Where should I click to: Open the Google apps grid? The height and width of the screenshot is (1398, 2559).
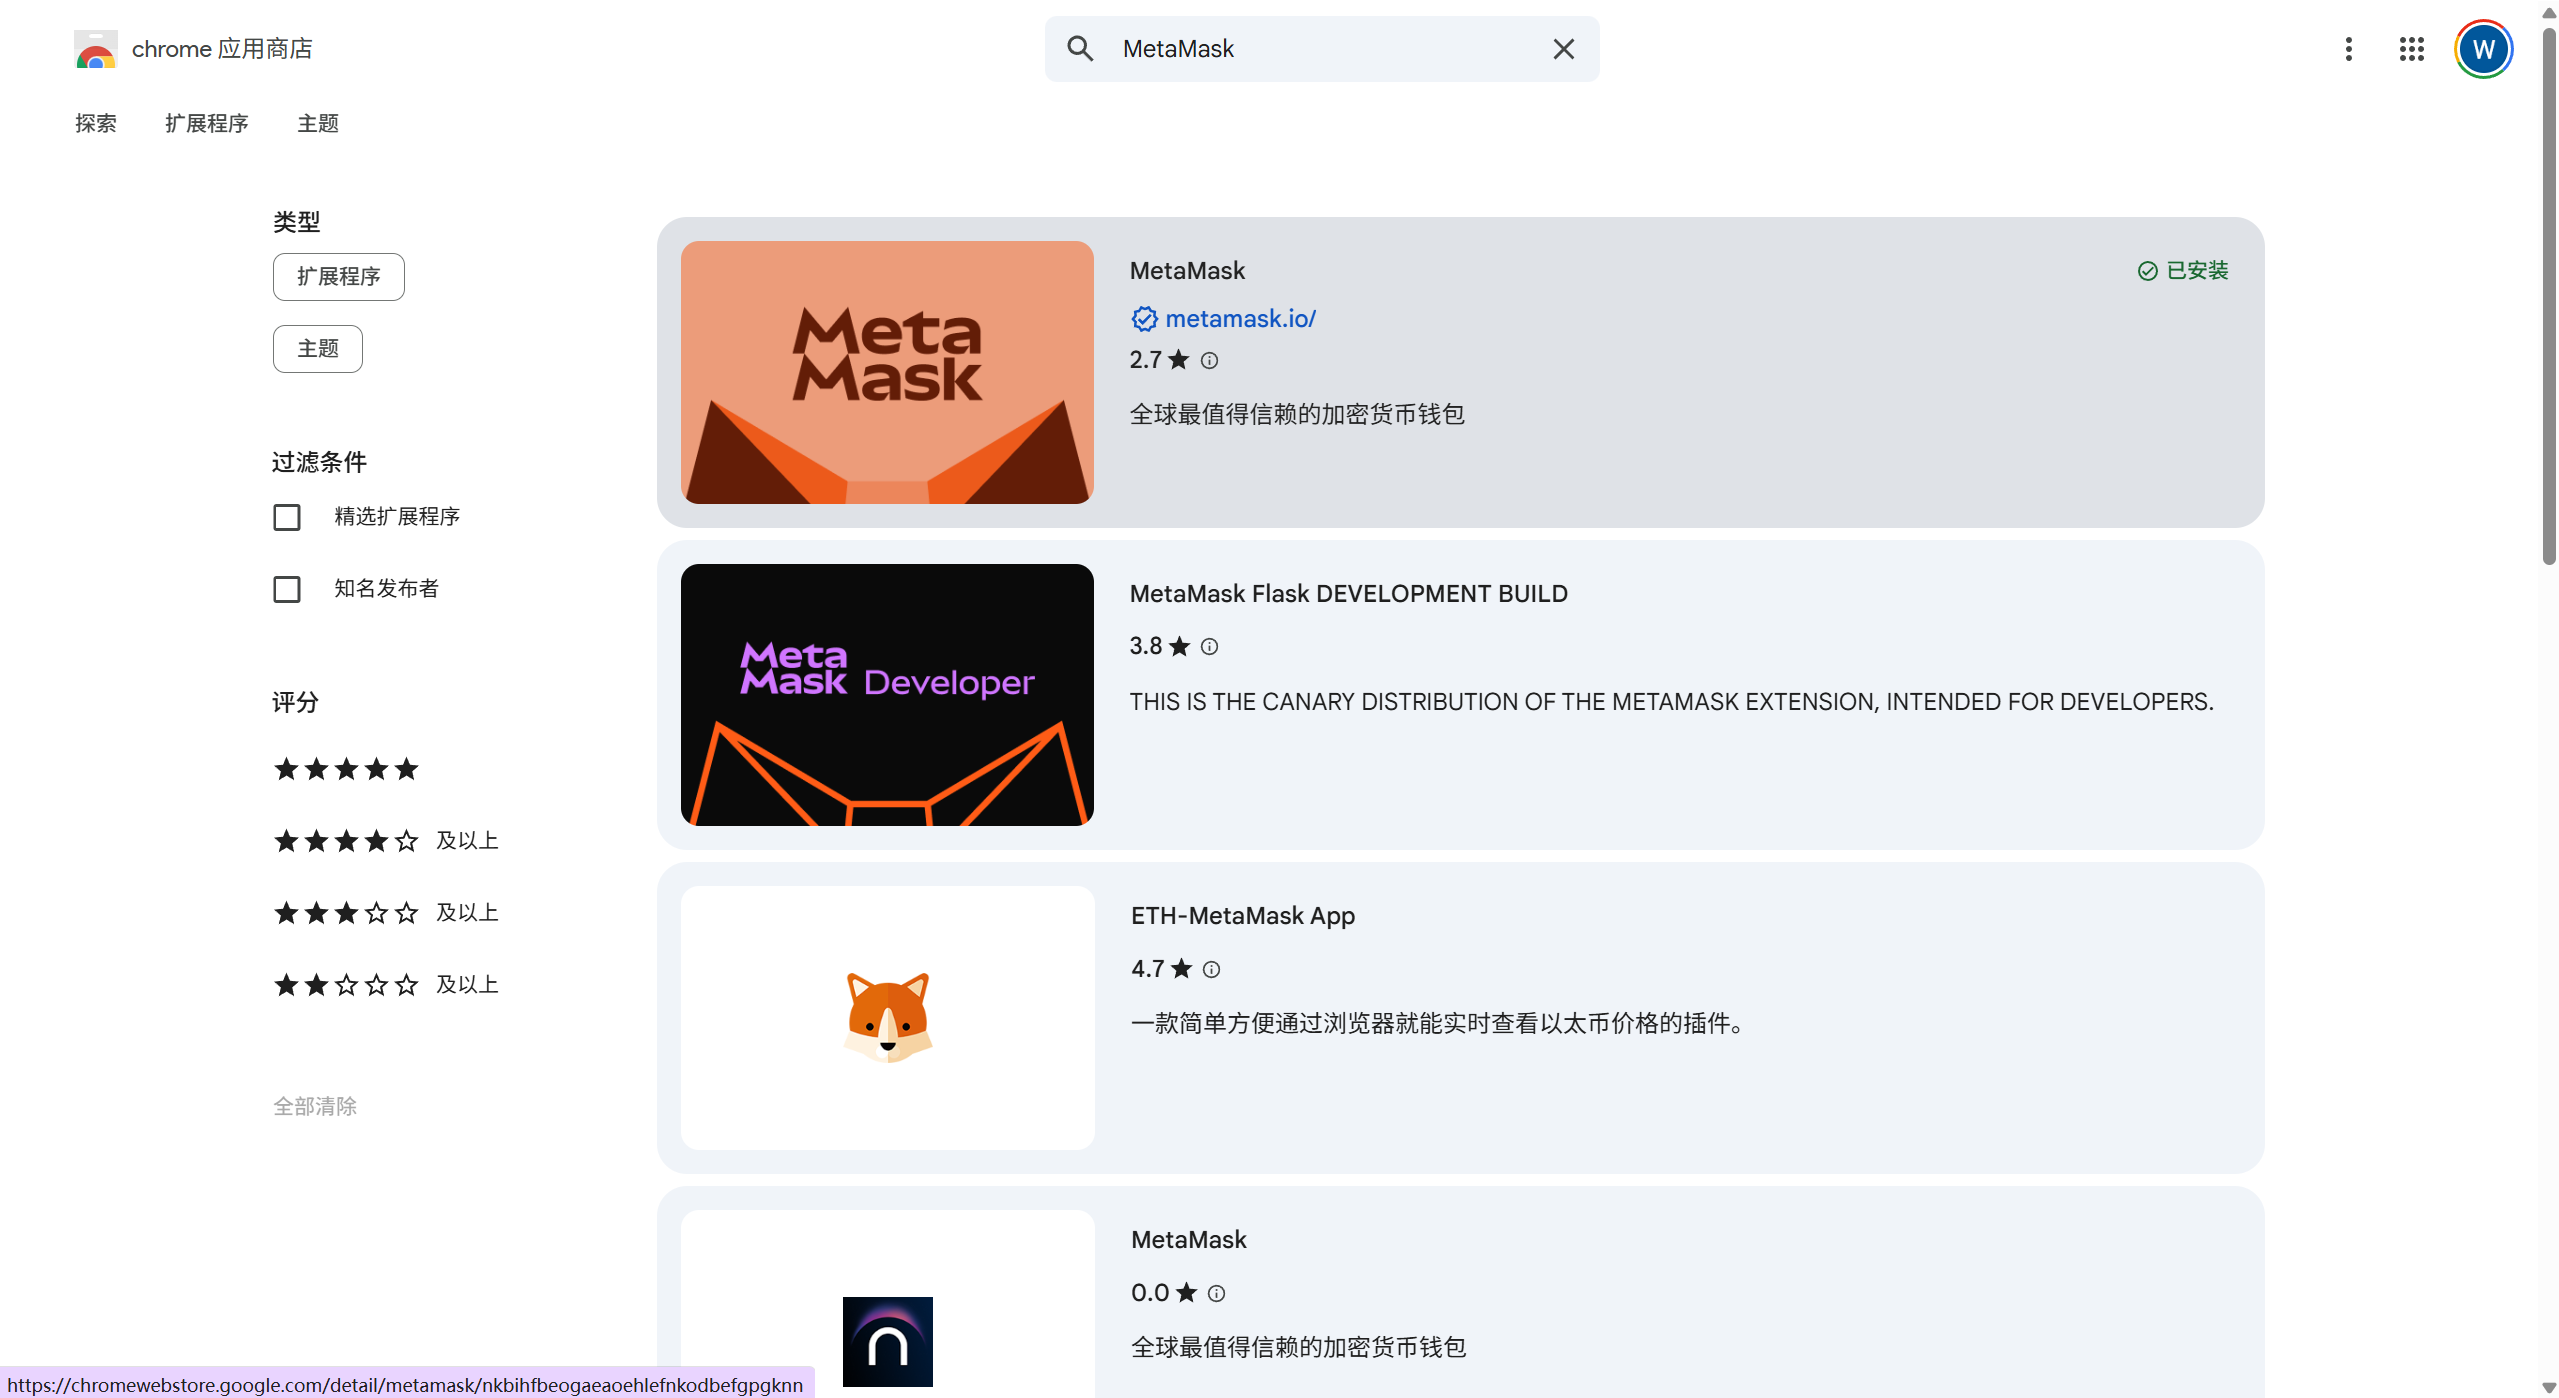2412,49
